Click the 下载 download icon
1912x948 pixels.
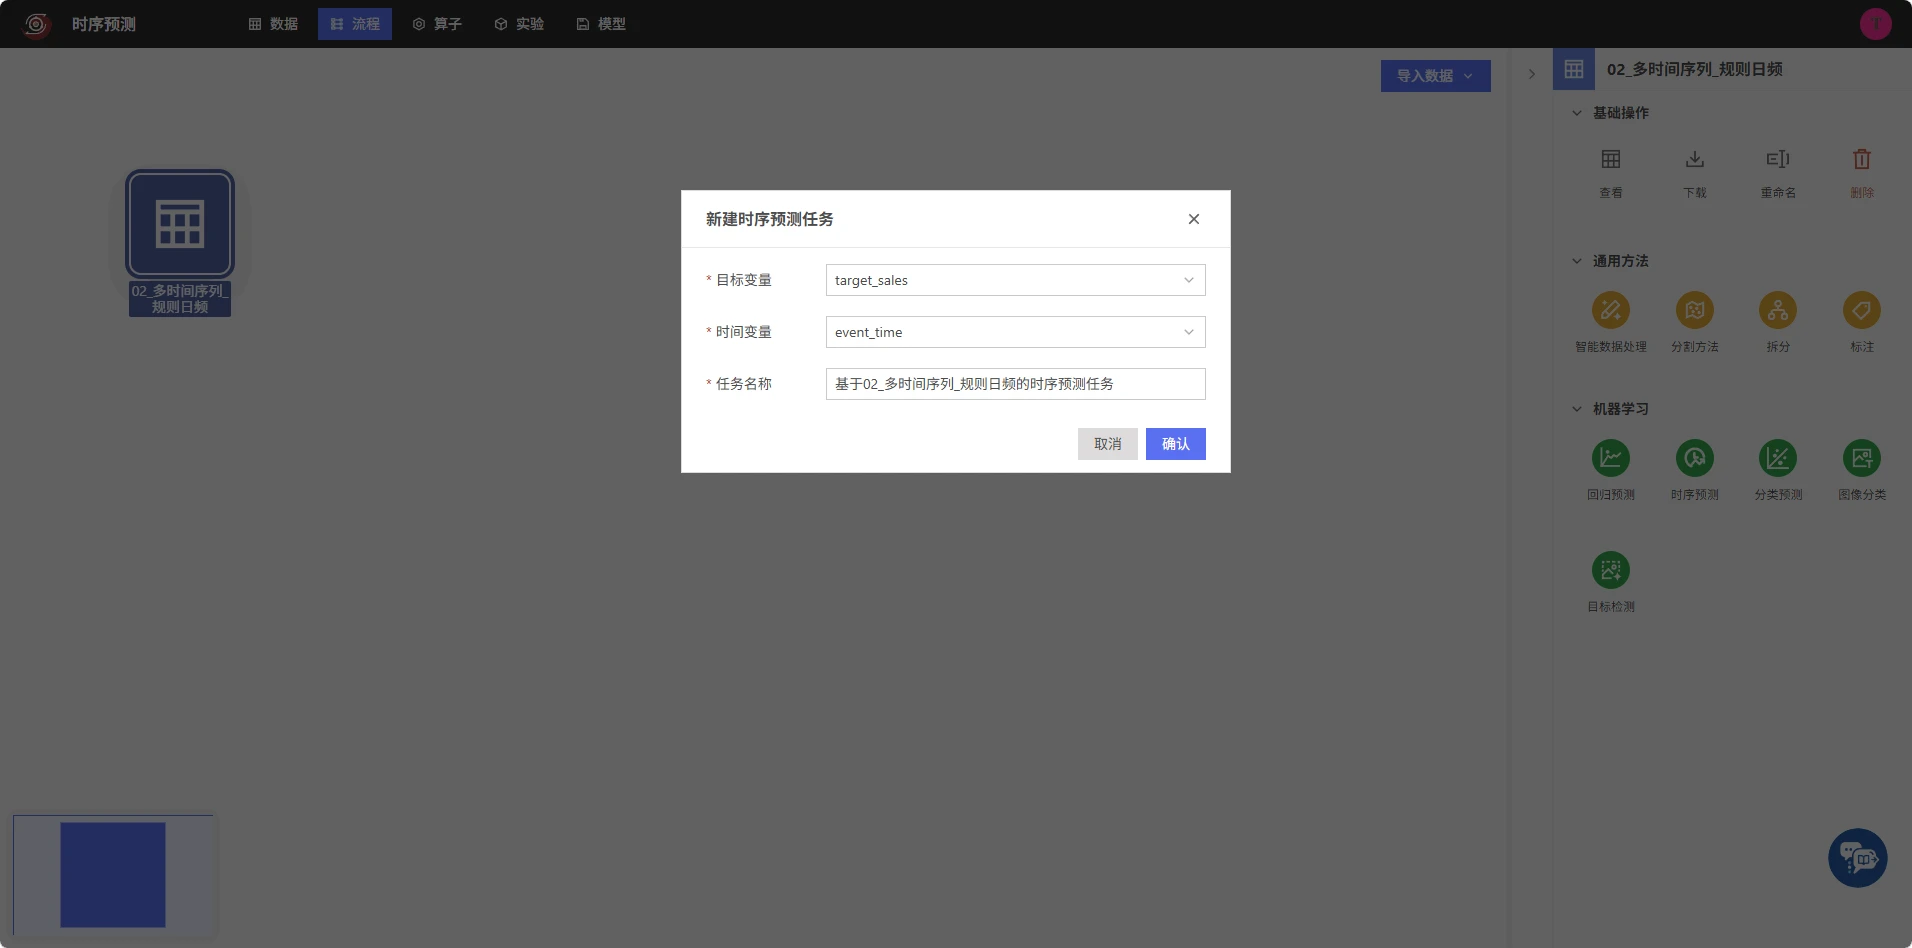click(1694, 159)
